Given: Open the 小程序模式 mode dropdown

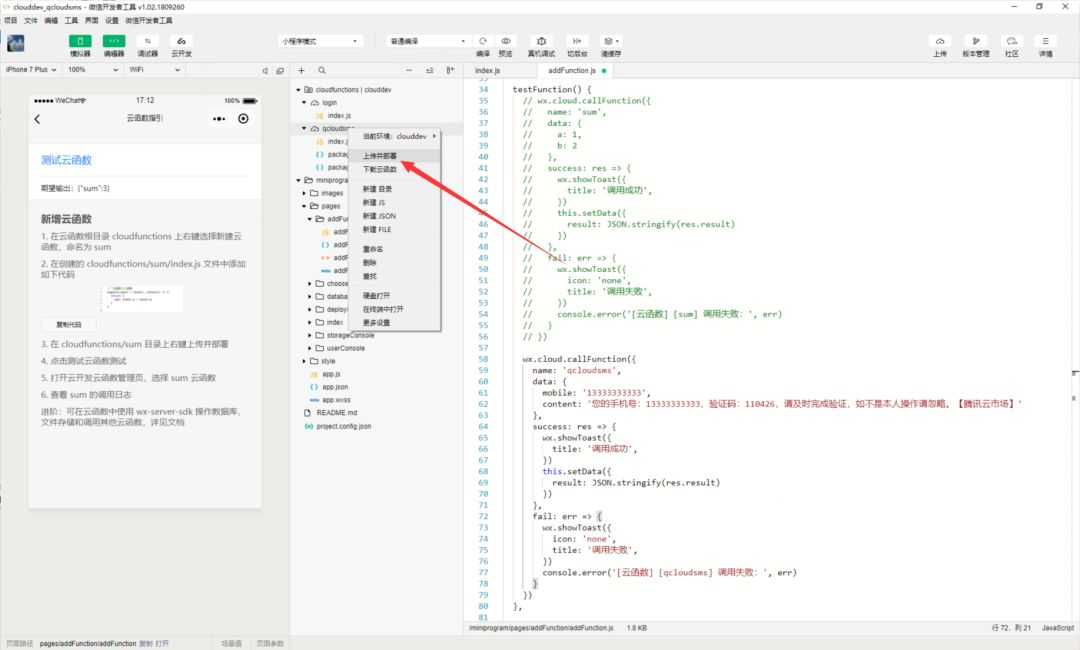Looking at the screenshot, I should 320,41.
